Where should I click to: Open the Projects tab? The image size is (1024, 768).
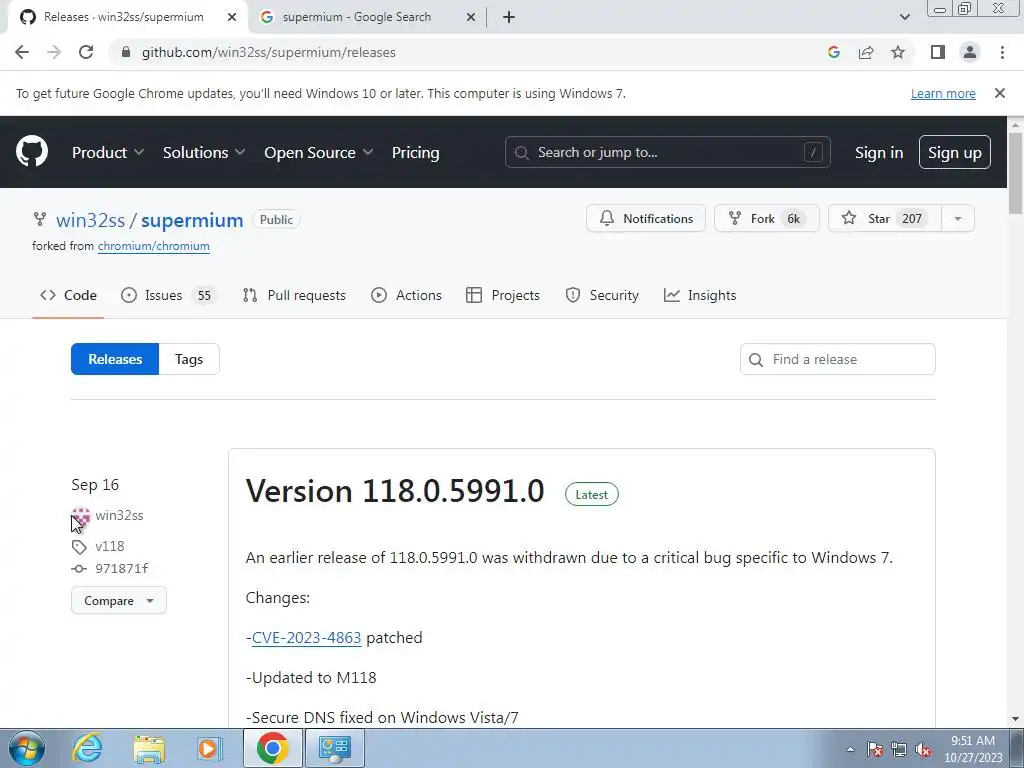coord(503,295)
